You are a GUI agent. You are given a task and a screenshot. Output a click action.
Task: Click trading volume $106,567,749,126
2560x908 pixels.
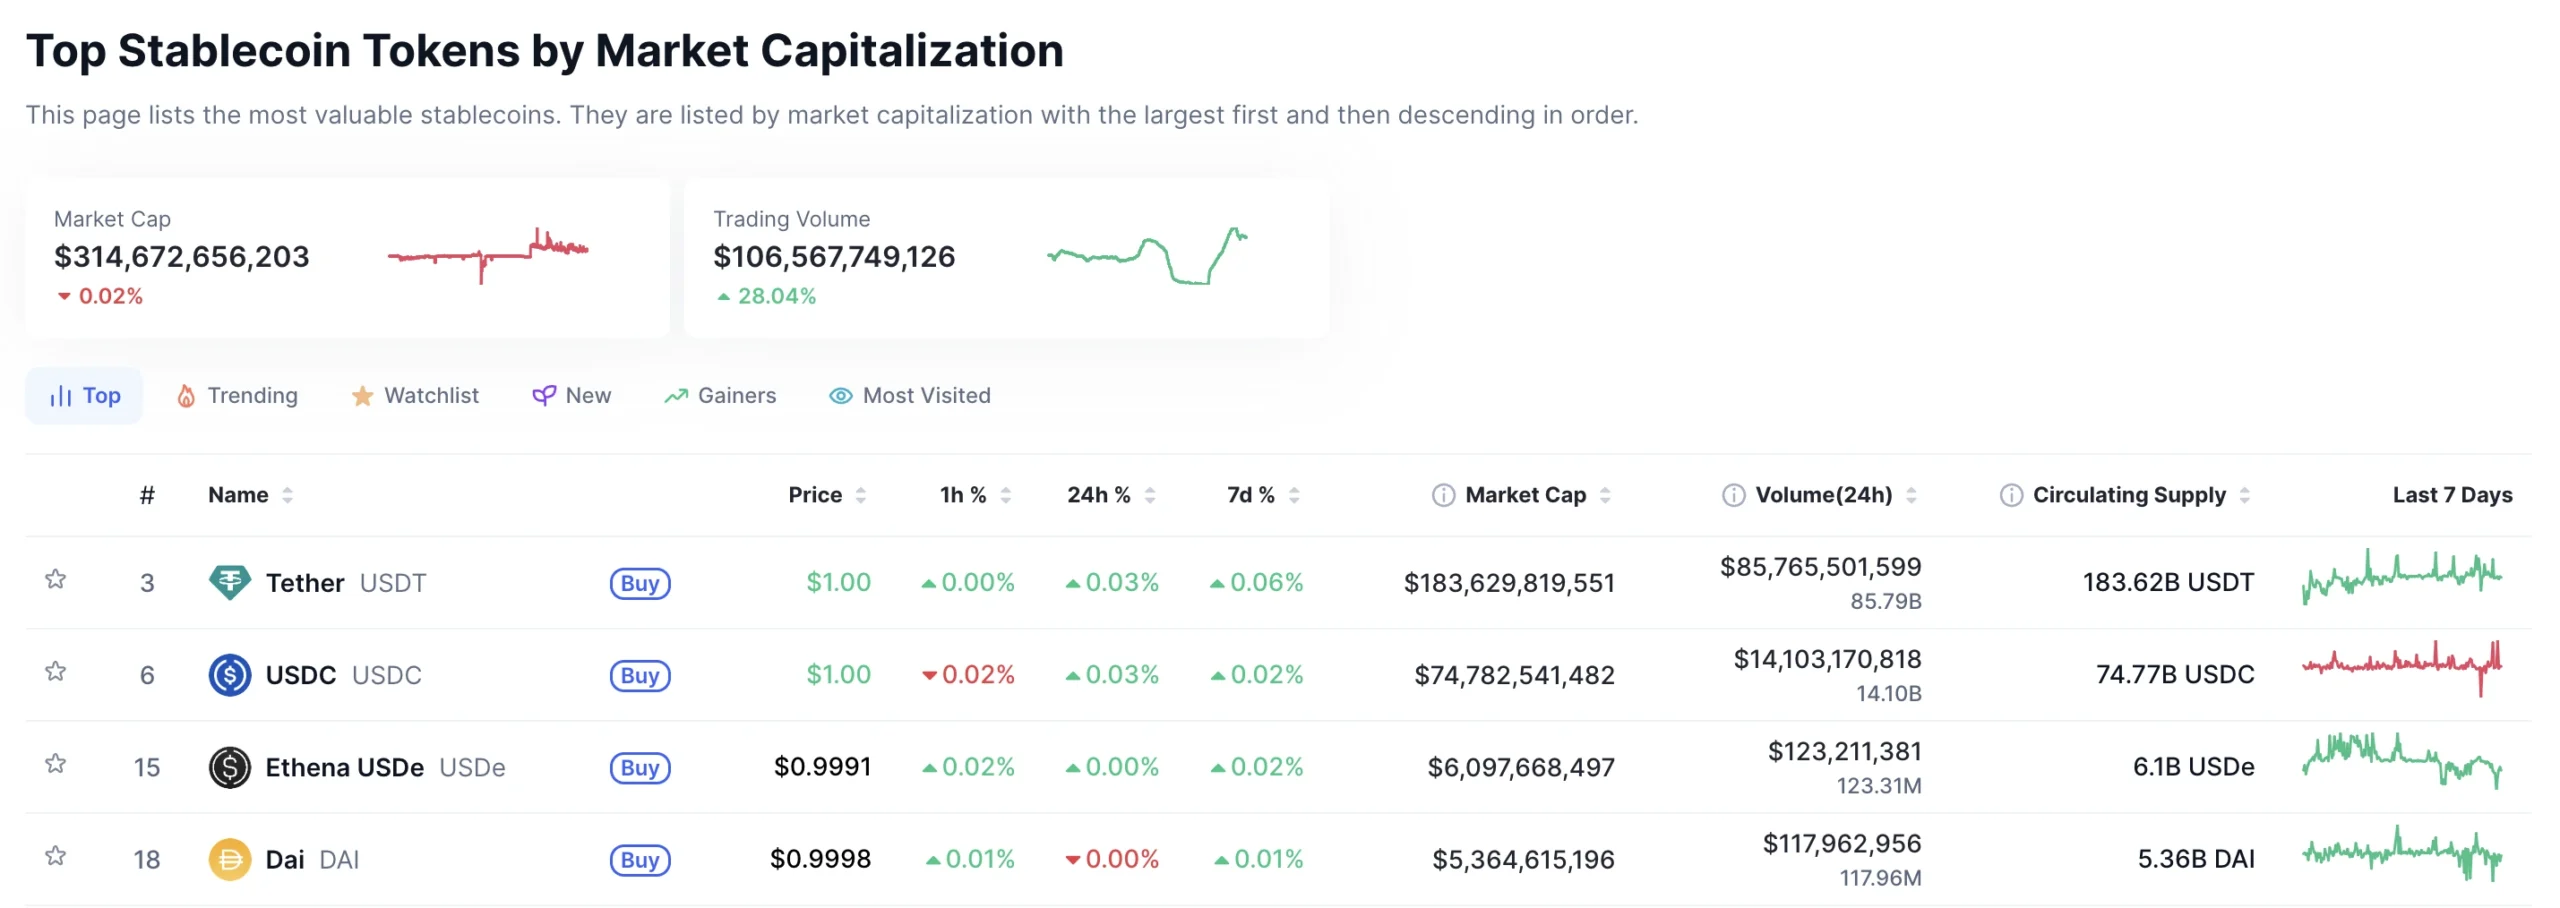click(834, 257)
